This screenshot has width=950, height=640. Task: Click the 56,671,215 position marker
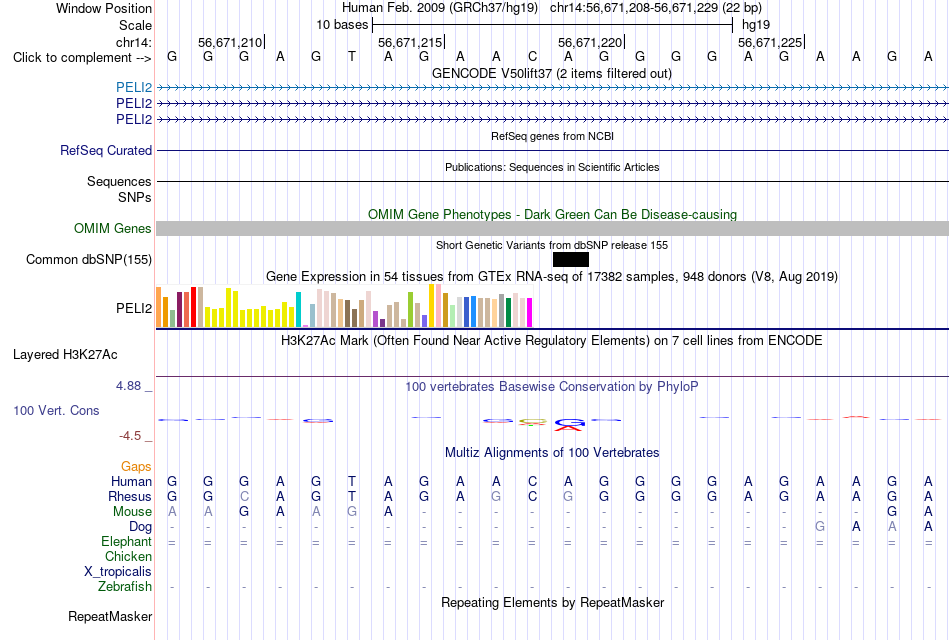[410, 42]
